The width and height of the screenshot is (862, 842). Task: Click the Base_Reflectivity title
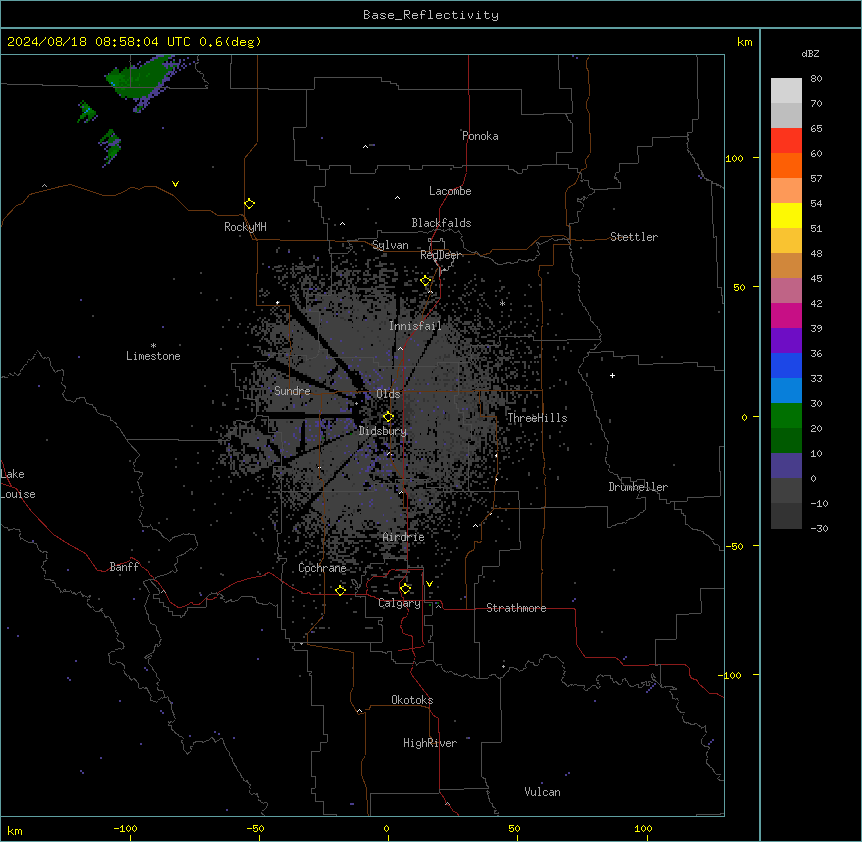[431, 15]
